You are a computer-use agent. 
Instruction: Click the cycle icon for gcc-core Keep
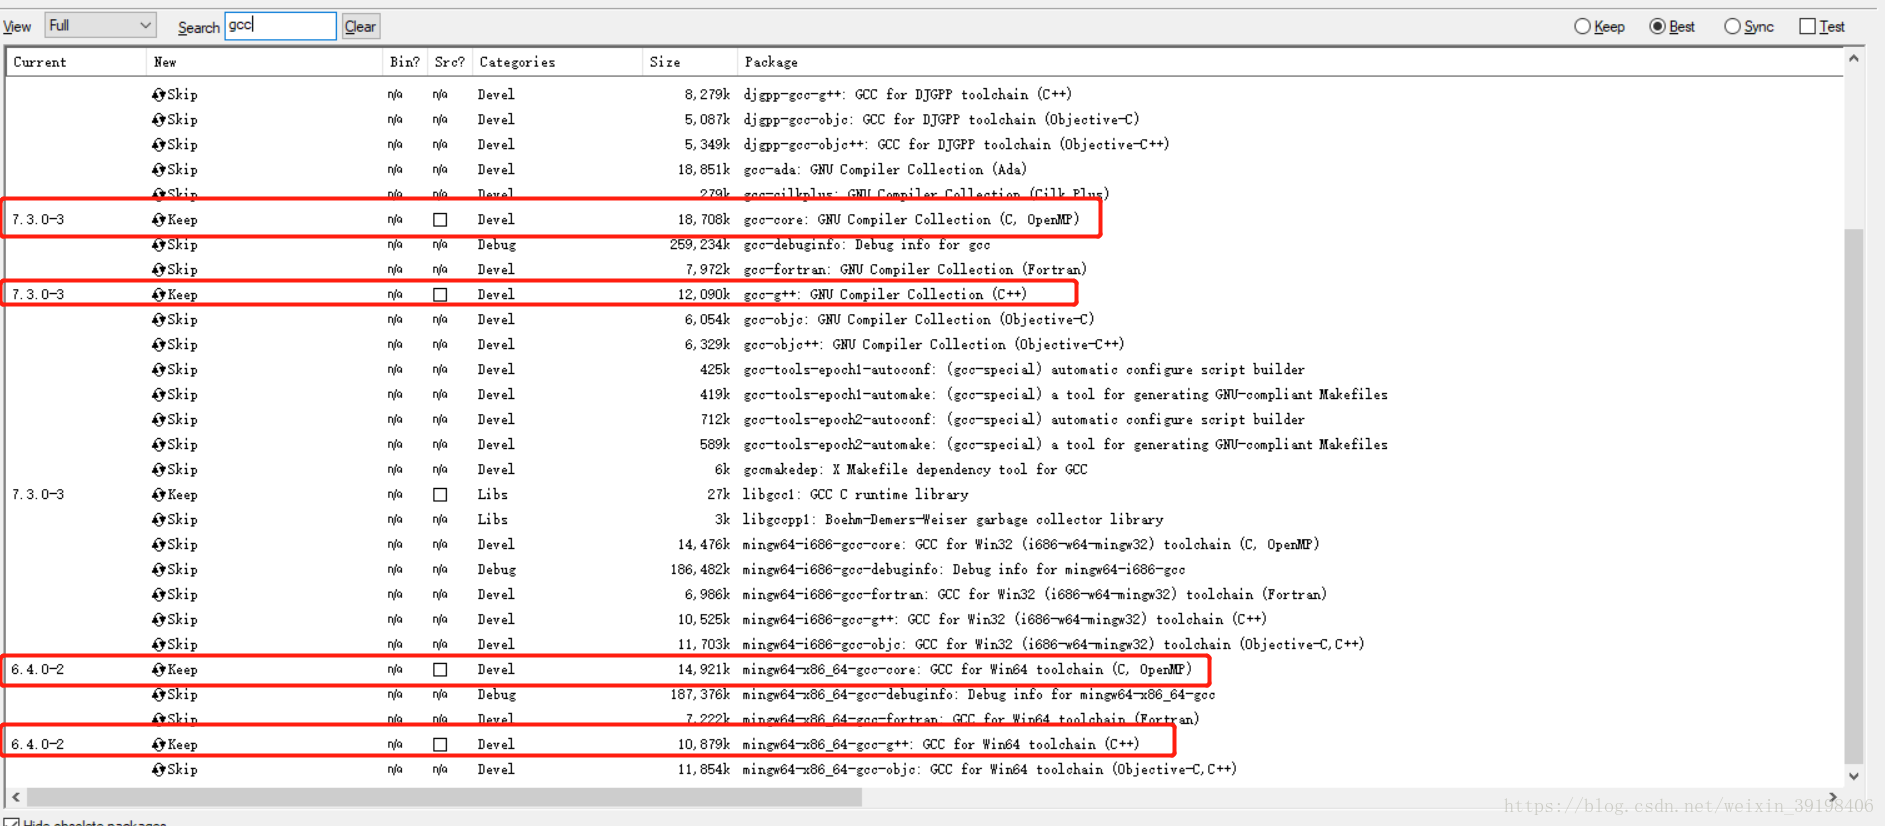pyautogui.click(x=158, y=219)
